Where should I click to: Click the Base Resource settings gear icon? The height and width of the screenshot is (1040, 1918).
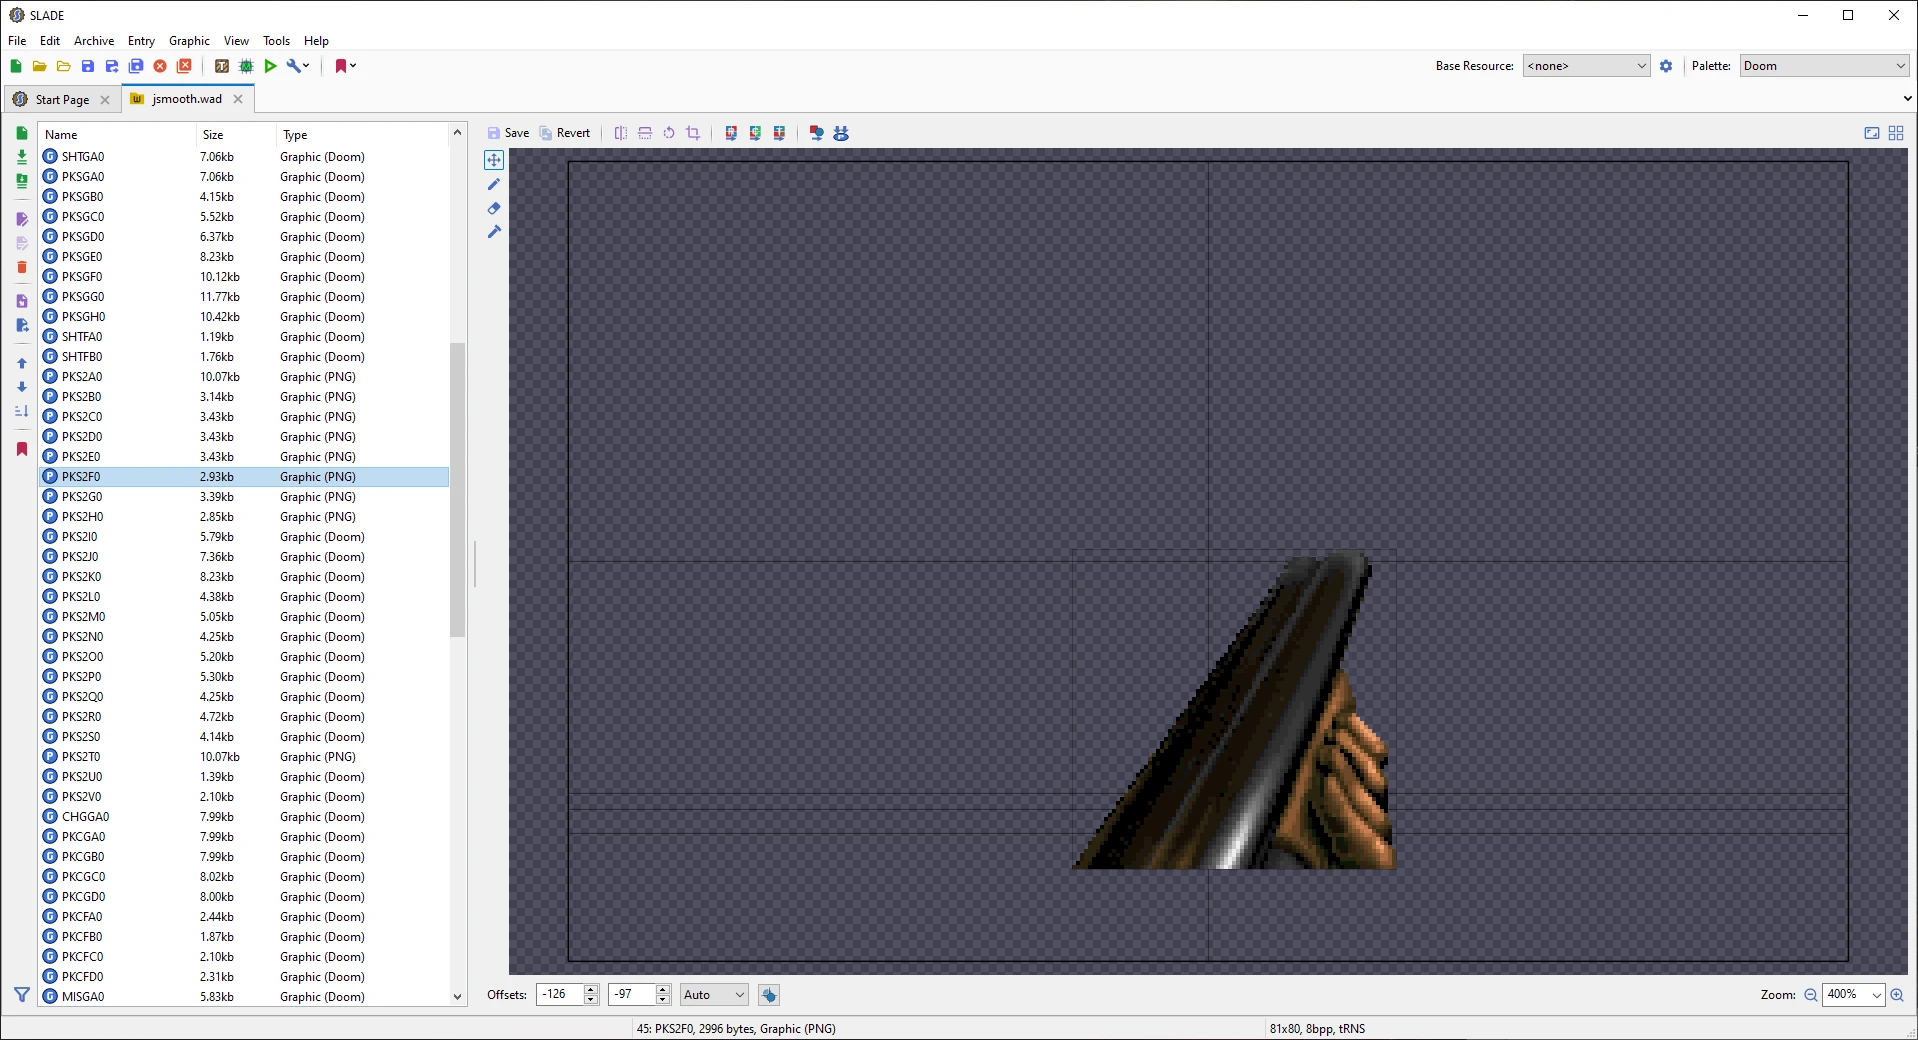(x=1666, y=66)
